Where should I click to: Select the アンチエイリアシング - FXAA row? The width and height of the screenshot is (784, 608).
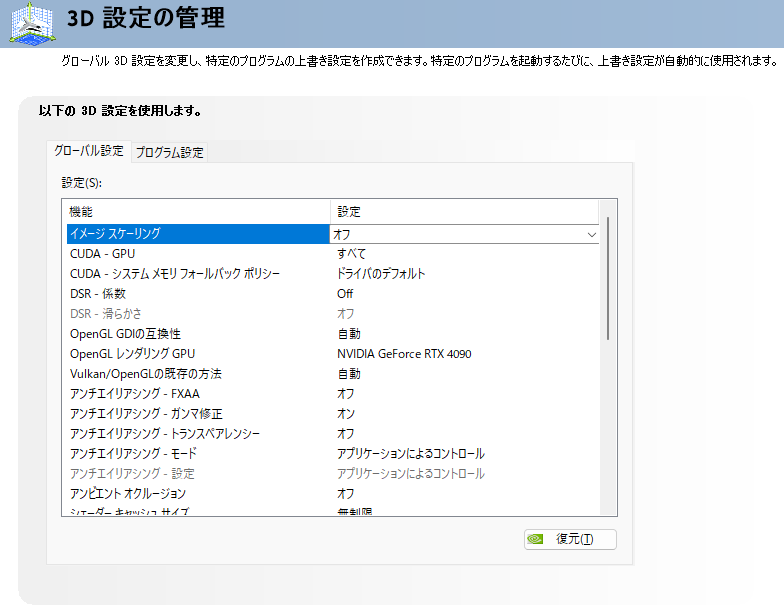tap(332, 394)
